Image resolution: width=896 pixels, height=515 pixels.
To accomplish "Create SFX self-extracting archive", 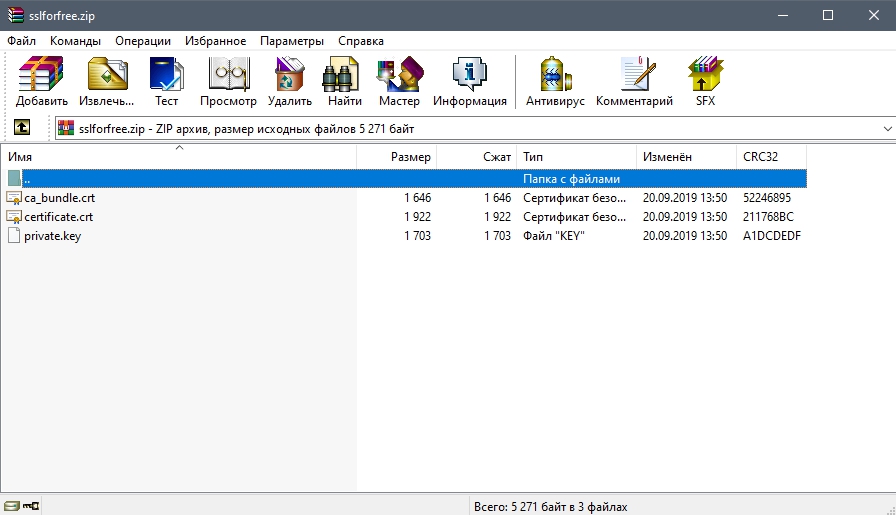I will [705, 82].
